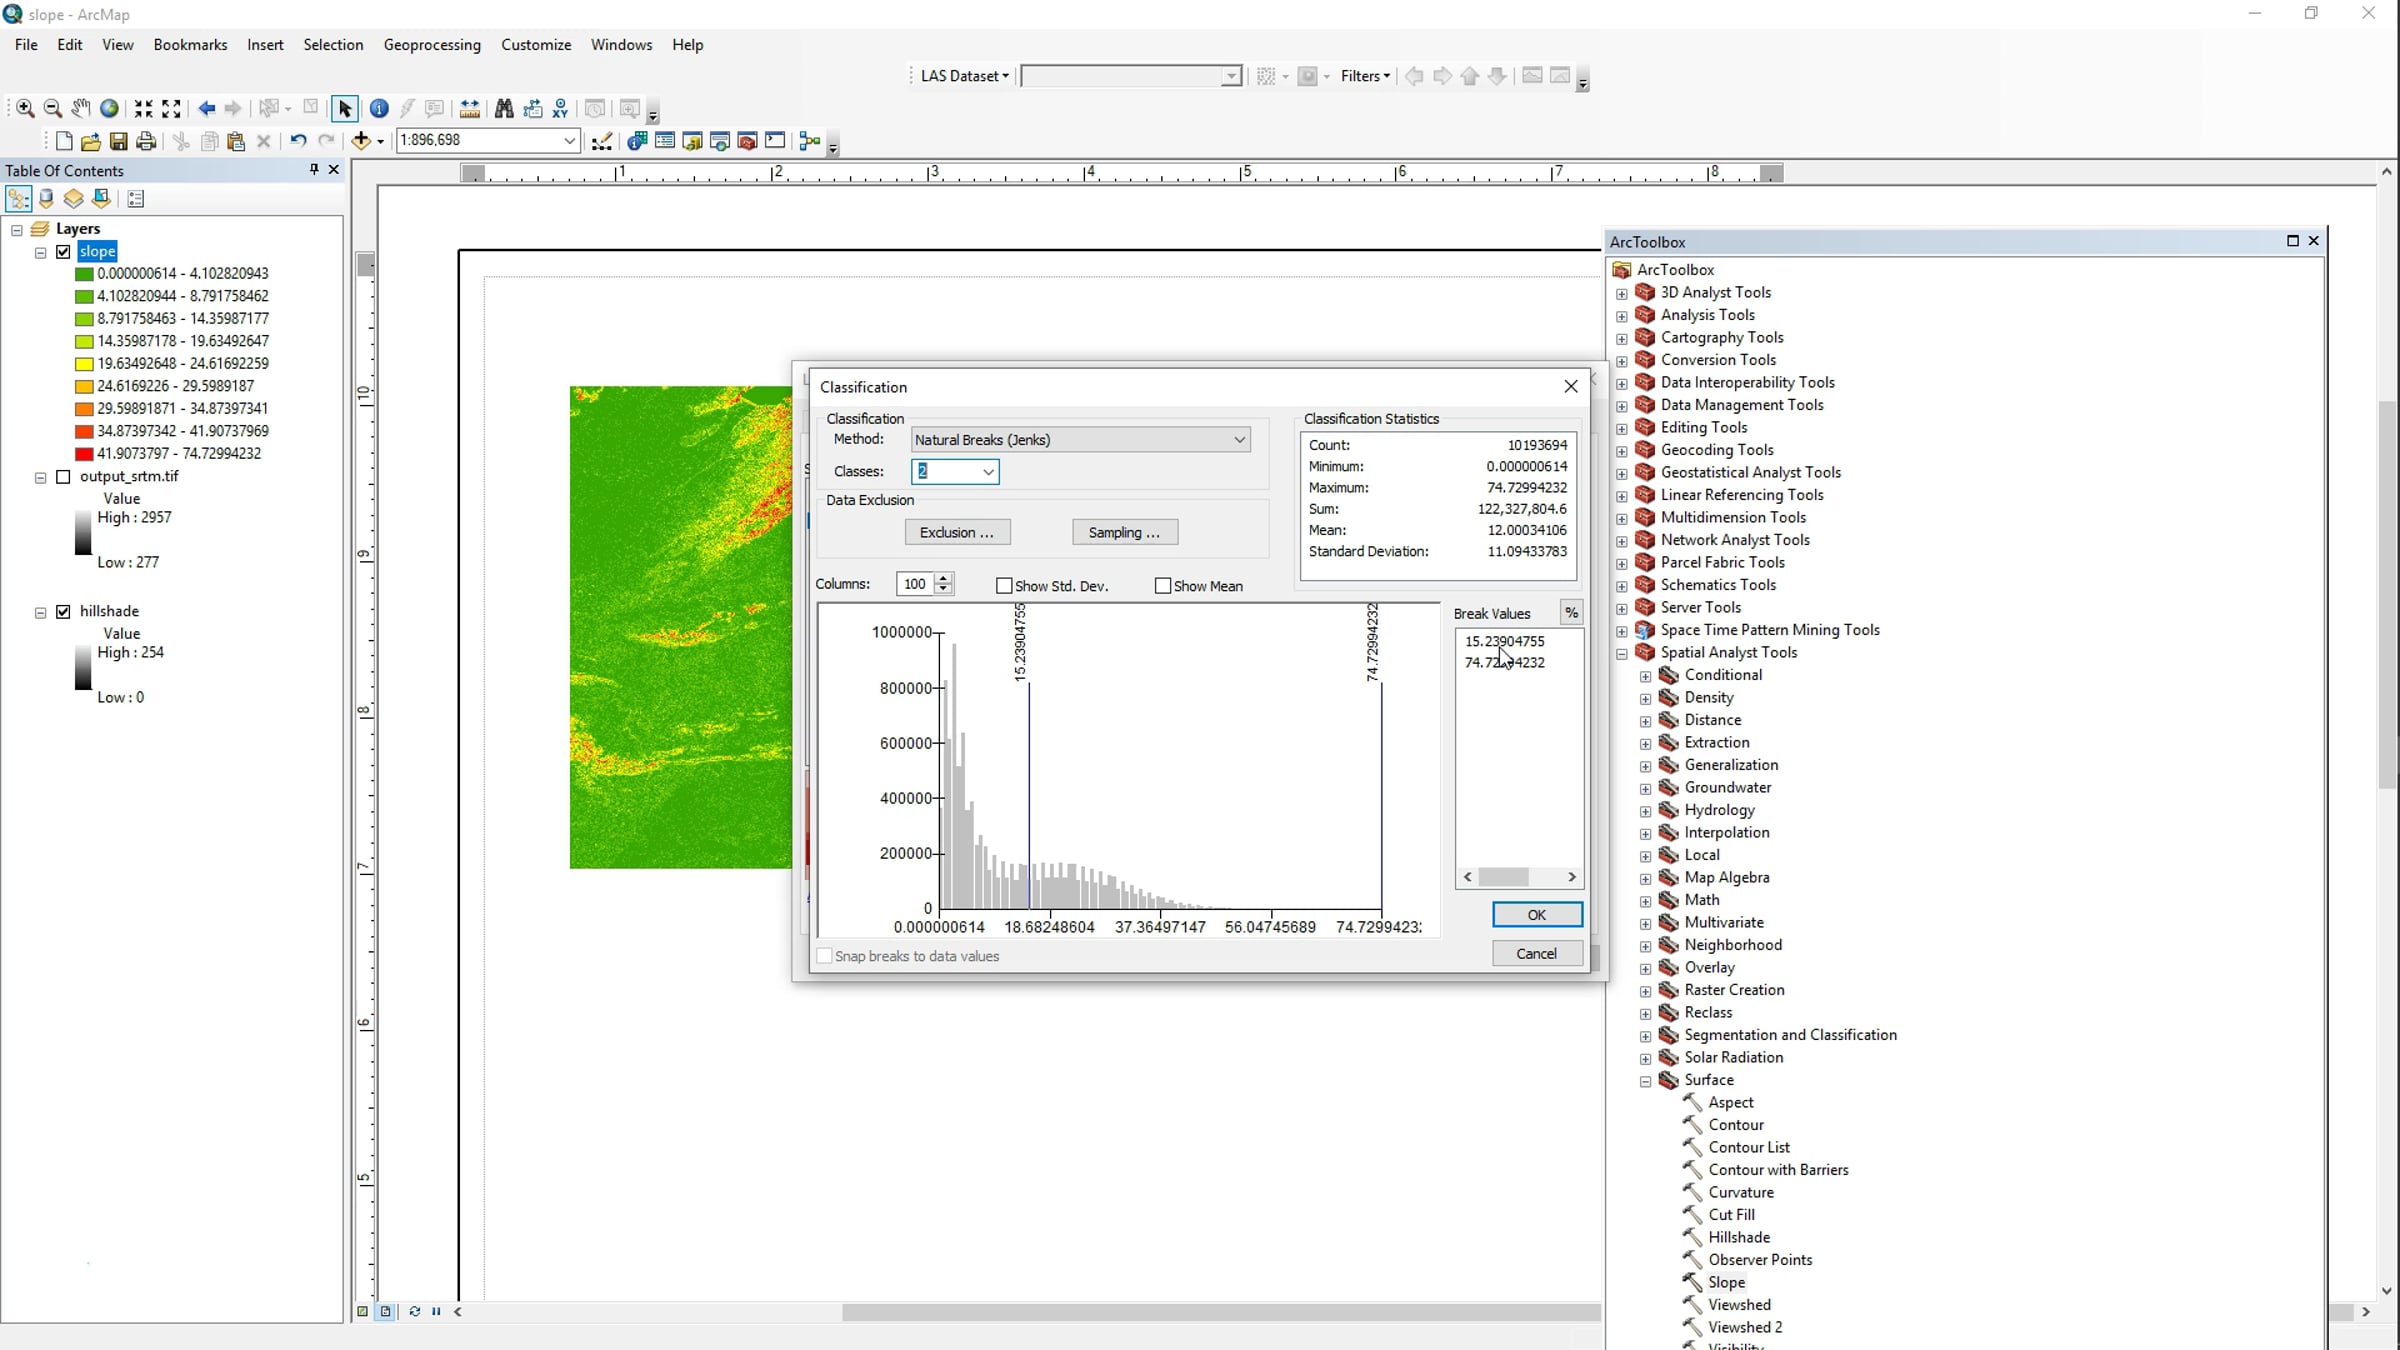Click the Go To XY icon
2400x1350 pixels.
560,109
